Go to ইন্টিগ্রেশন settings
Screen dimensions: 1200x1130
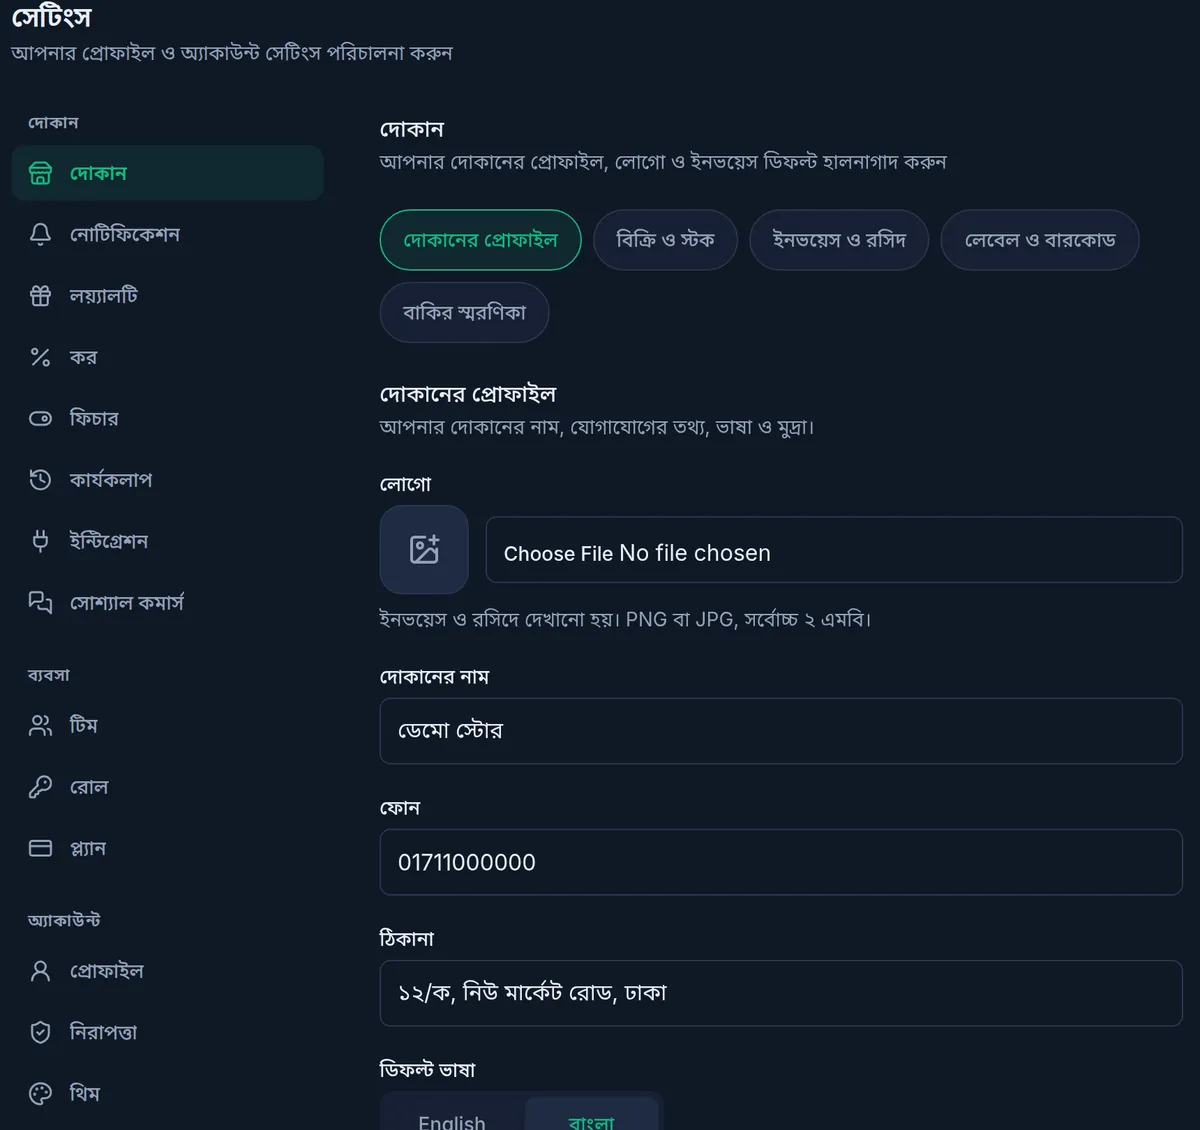(168, 541)
